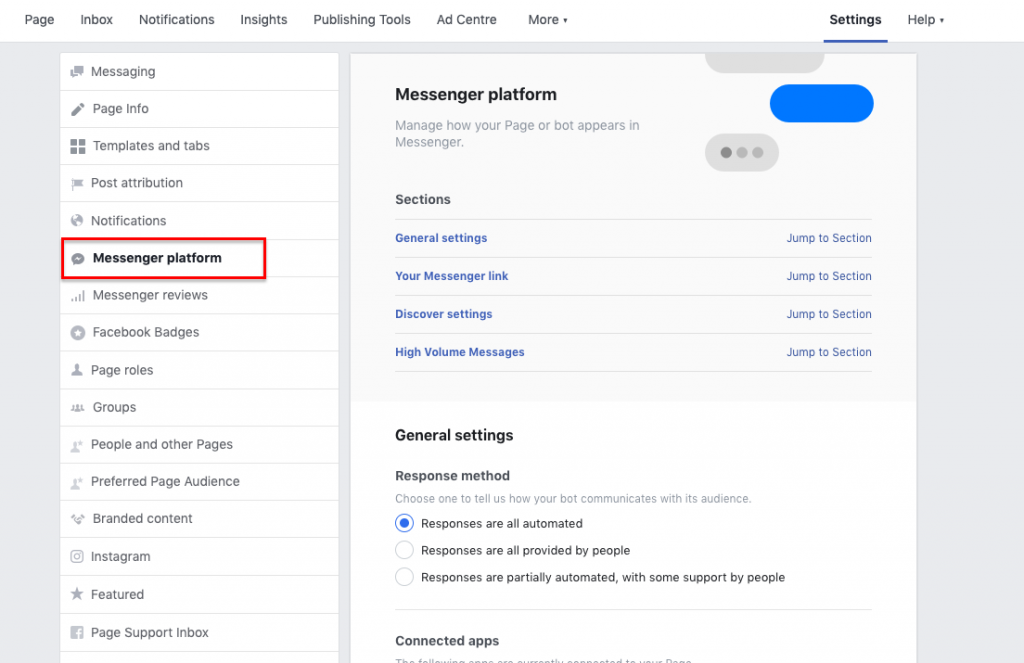Open People and other Pages settings
This screenshot has width=1024, height=663.
[199, 445]
